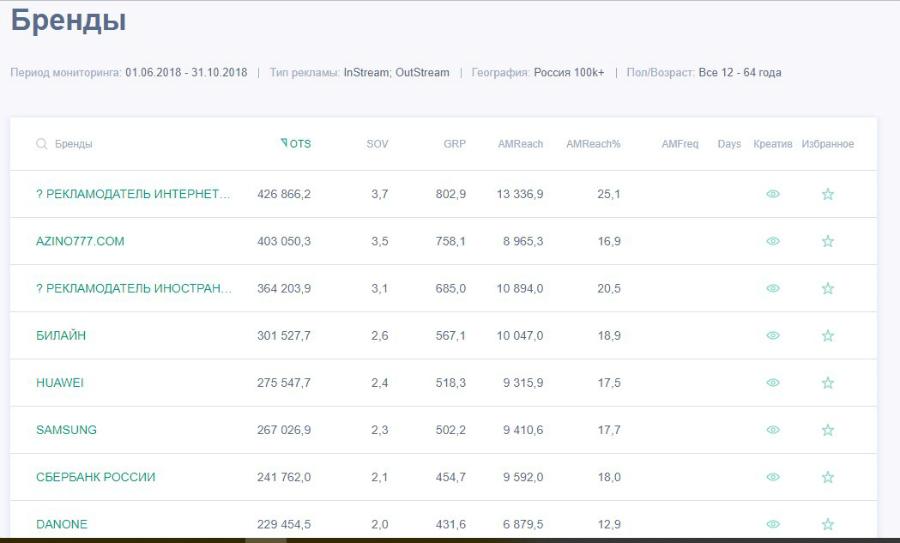Click the search magnifier icon beside Бренды

point(42,144)
